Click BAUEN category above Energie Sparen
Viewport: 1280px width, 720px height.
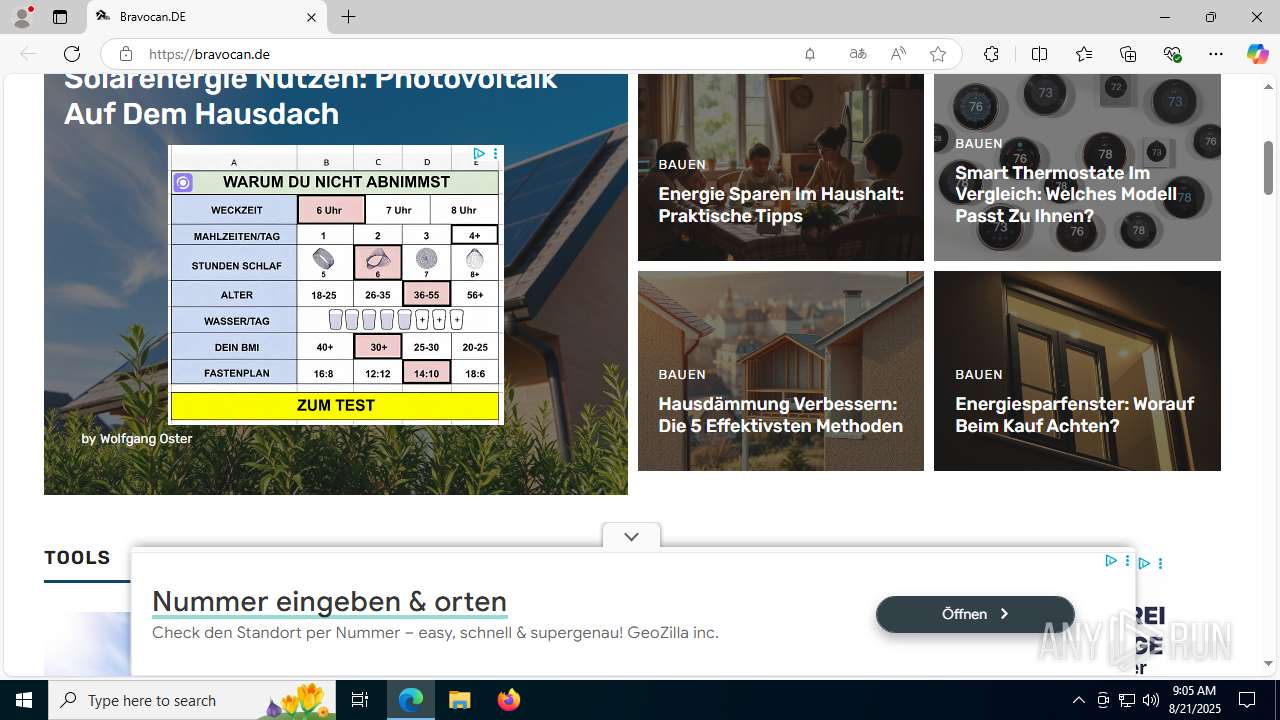tap(682, 164)
